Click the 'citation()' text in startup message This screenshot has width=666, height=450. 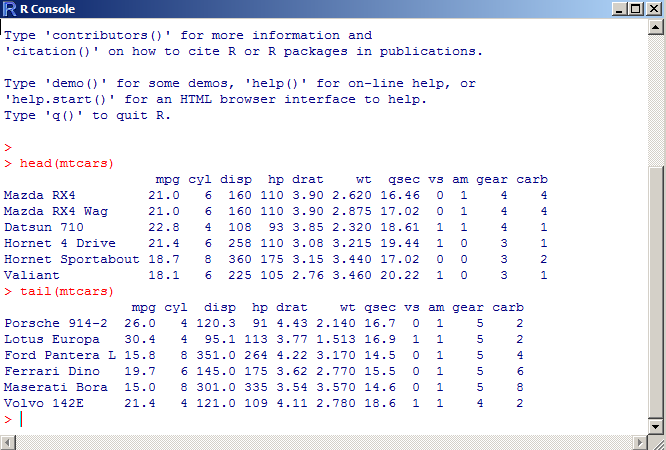[x=52, y=52]
